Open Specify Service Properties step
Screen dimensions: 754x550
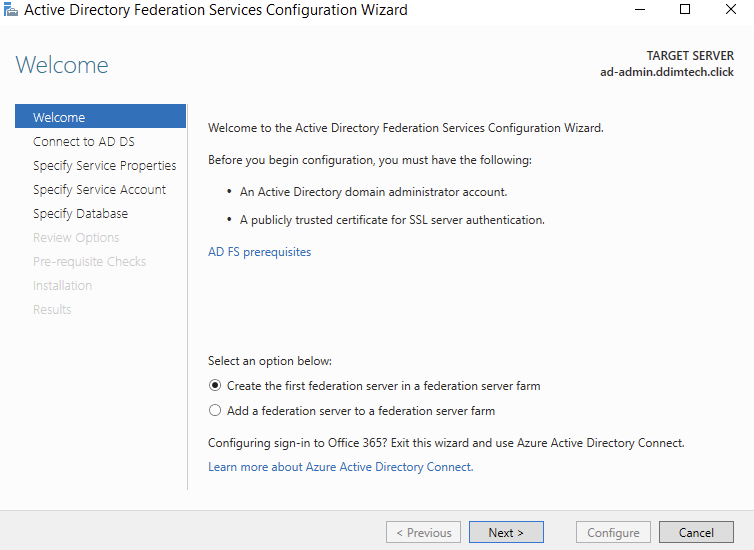104,165
